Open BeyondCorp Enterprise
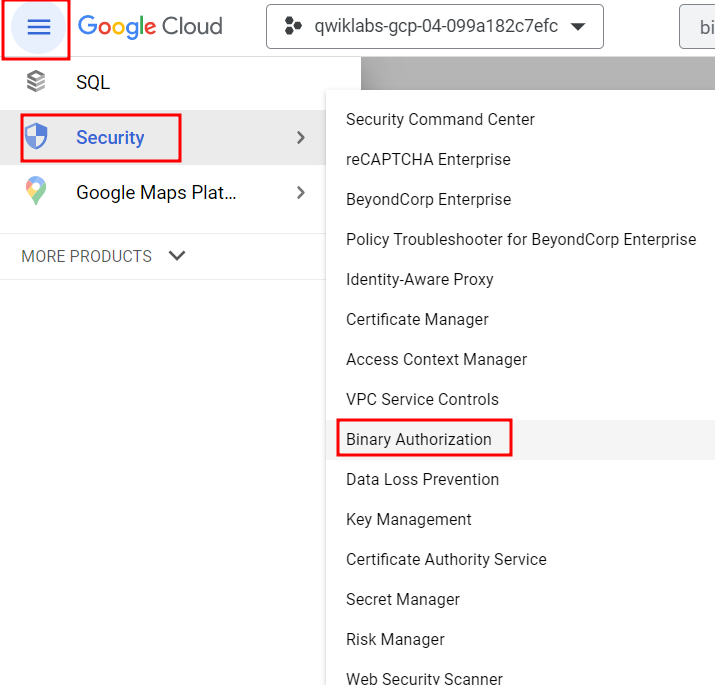 (x=428, y=200)
